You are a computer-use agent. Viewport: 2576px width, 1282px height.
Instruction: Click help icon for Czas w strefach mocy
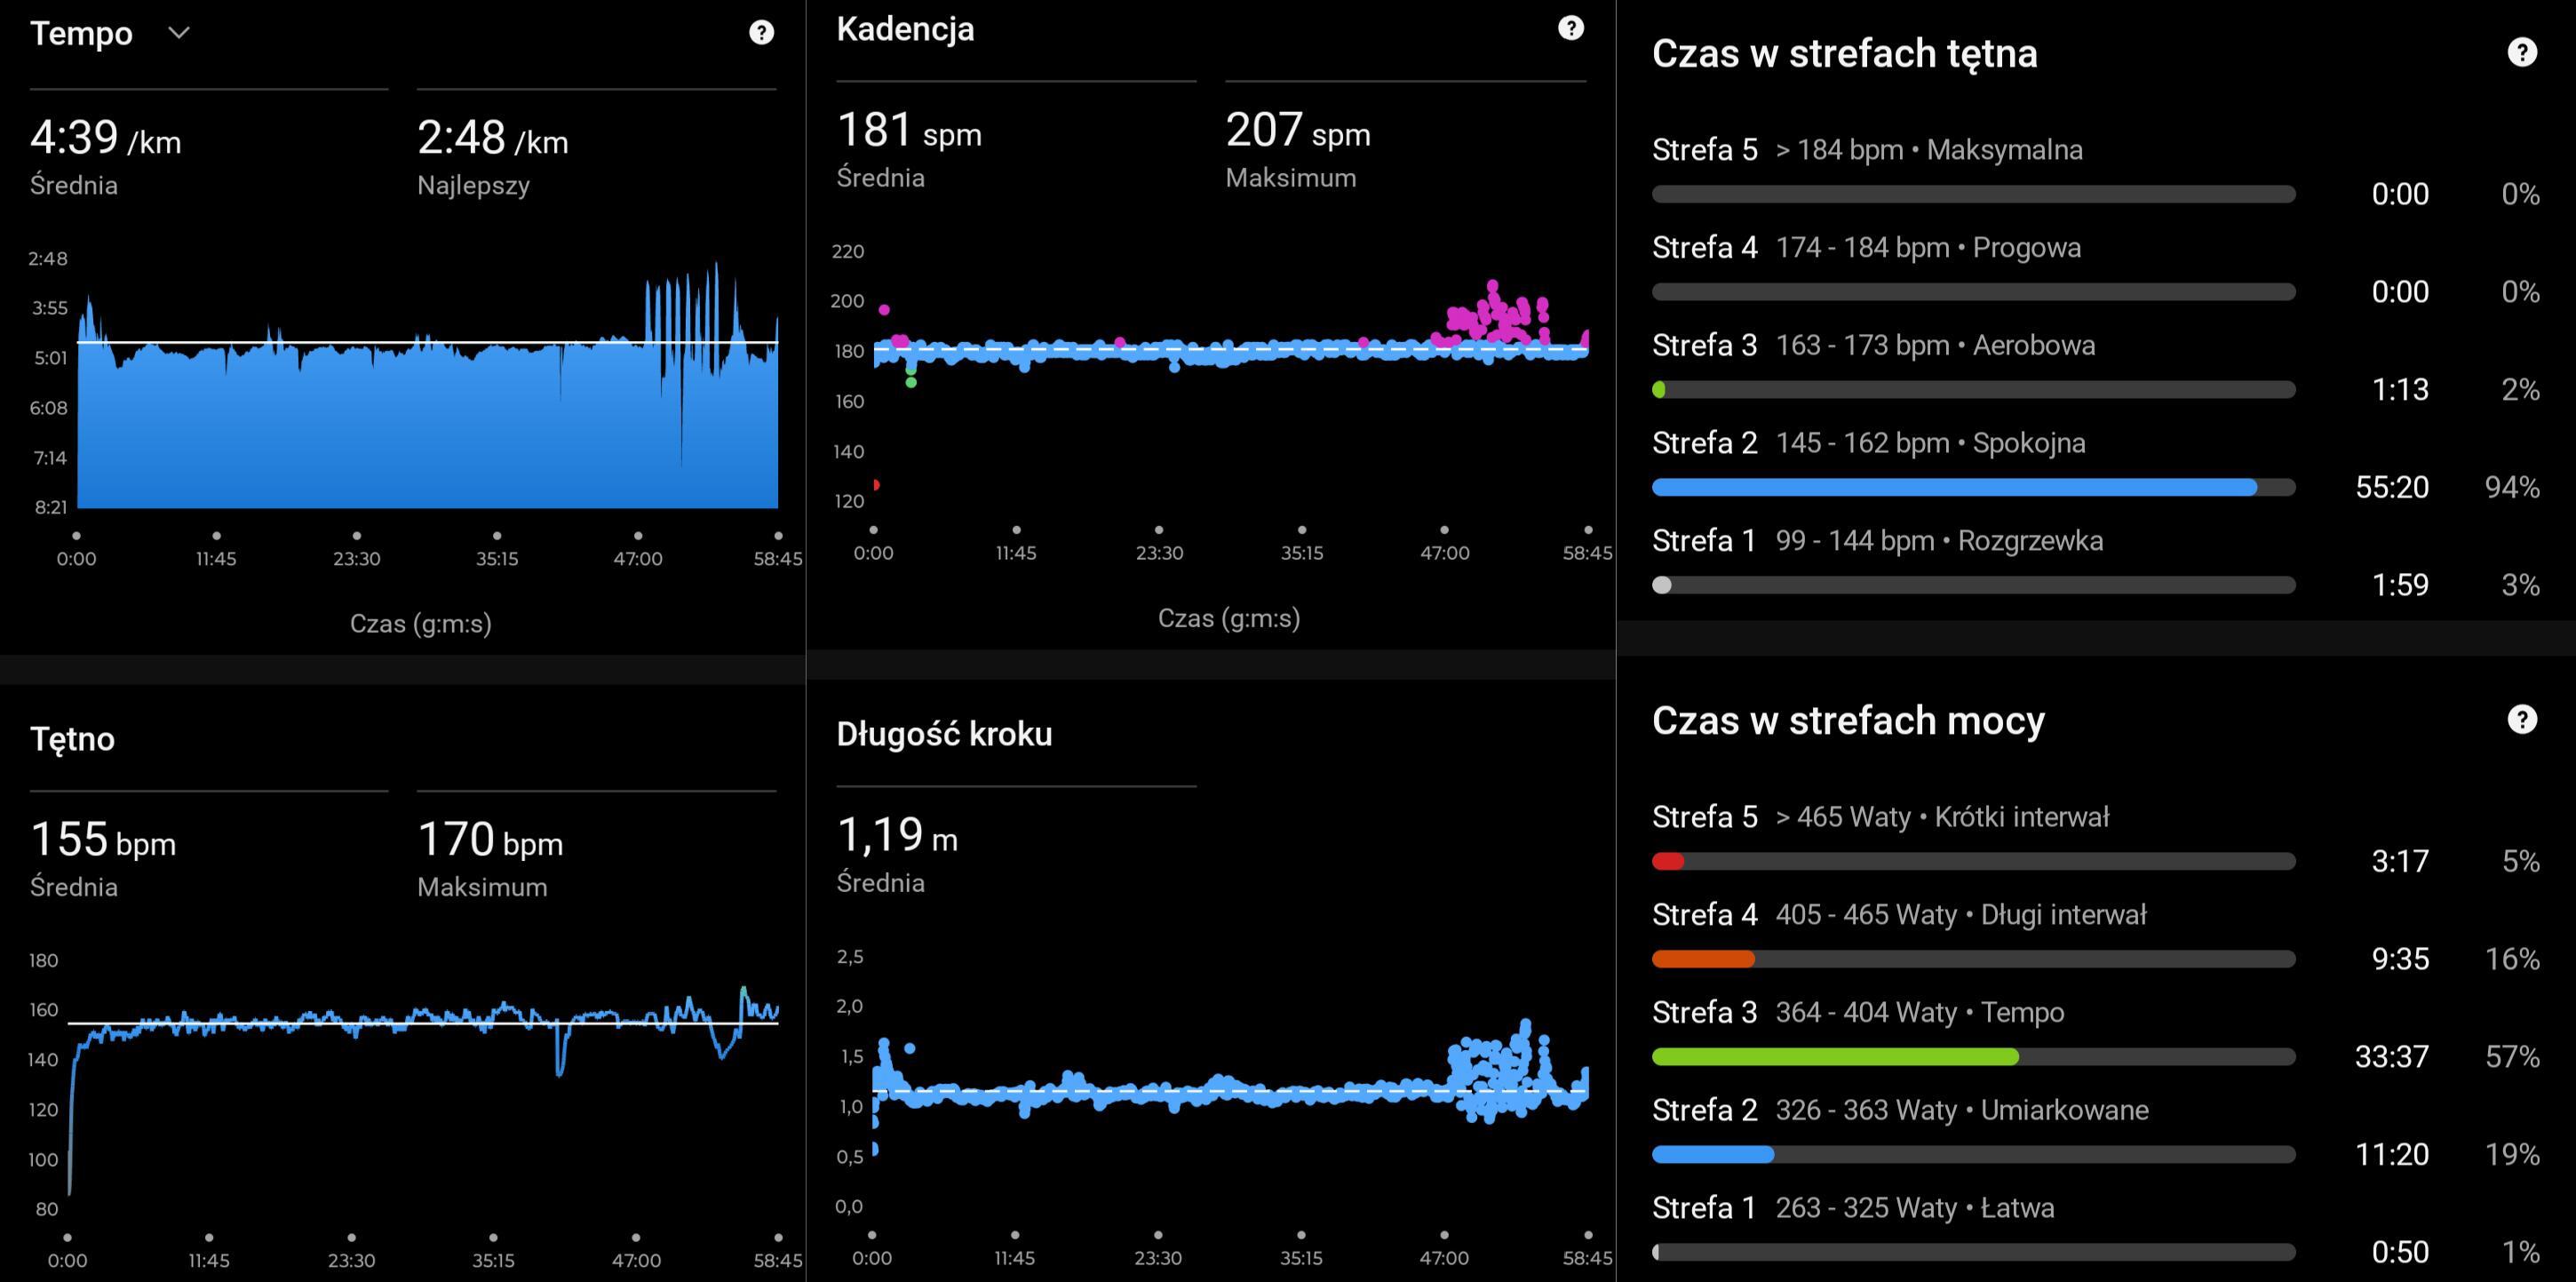(x=2521, y=719)
